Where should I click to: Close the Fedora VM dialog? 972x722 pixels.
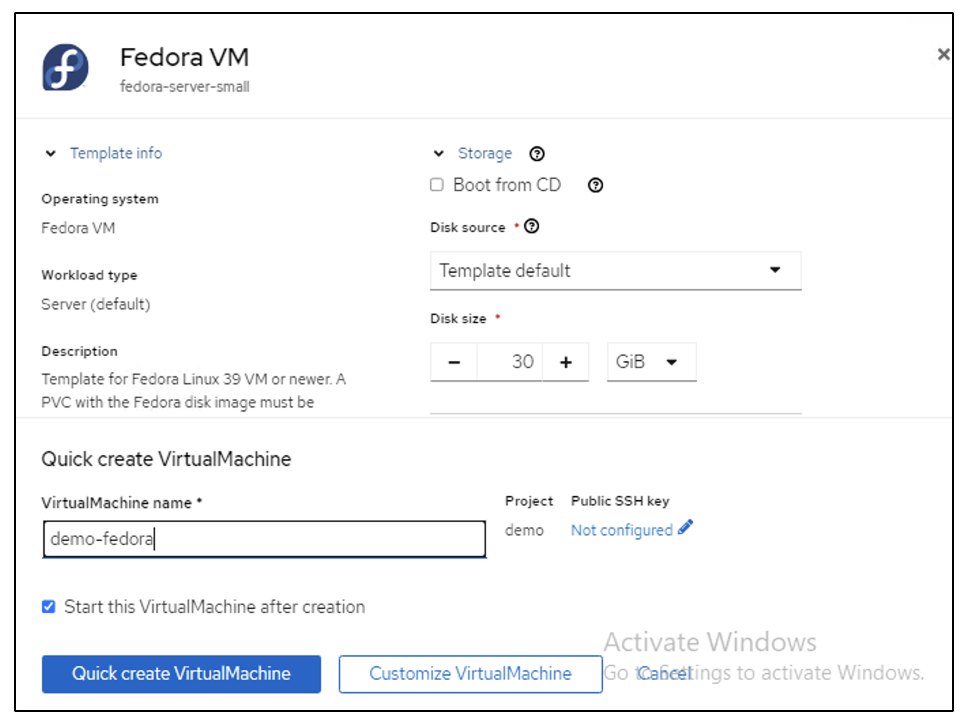pyautogui.click(x=943, y=55)
